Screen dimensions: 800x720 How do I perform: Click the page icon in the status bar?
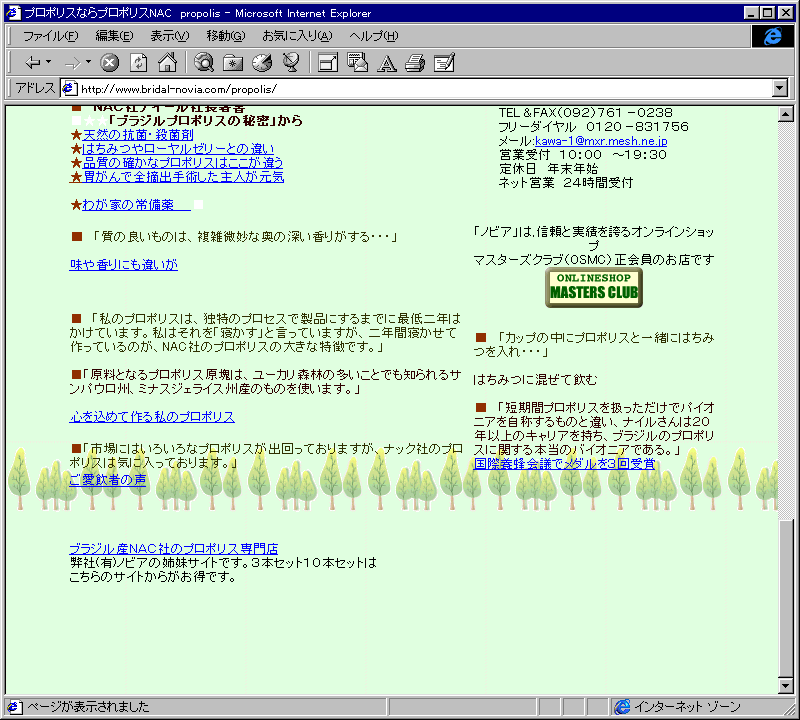14,707
